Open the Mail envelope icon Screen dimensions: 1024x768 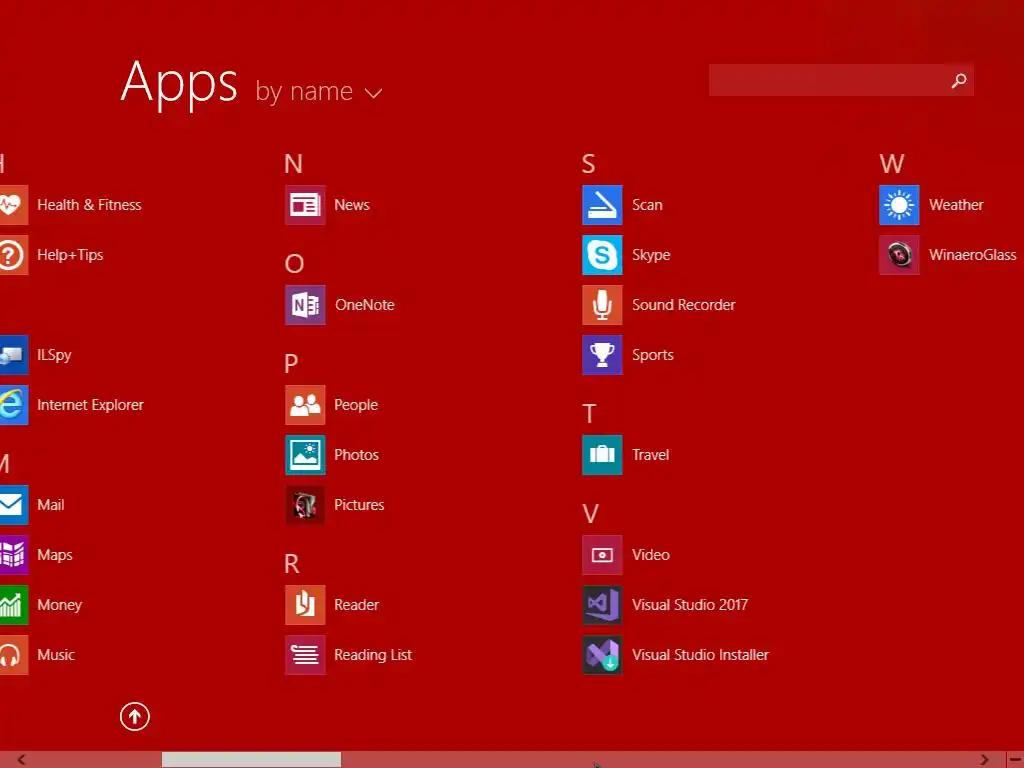coord(14,505)
